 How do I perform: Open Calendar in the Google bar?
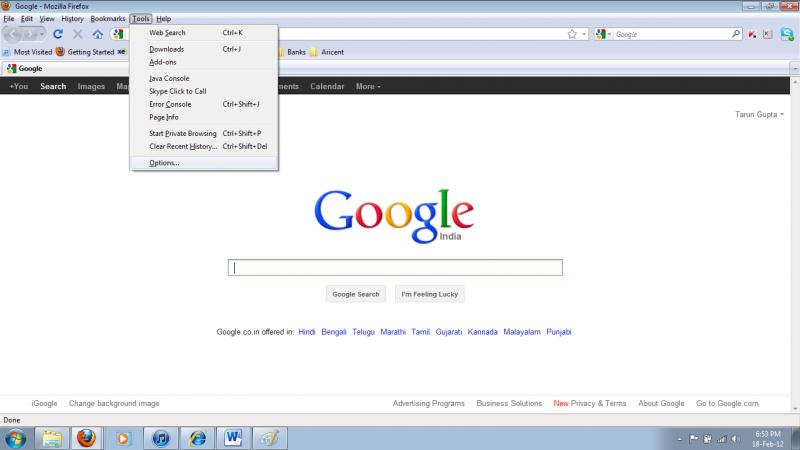(x=327, y=86)
